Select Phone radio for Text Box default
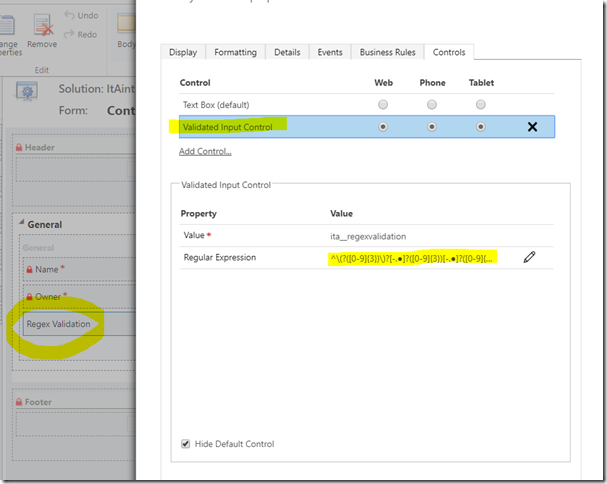Viewport: 607px width, 484px height. coord(432,105)
